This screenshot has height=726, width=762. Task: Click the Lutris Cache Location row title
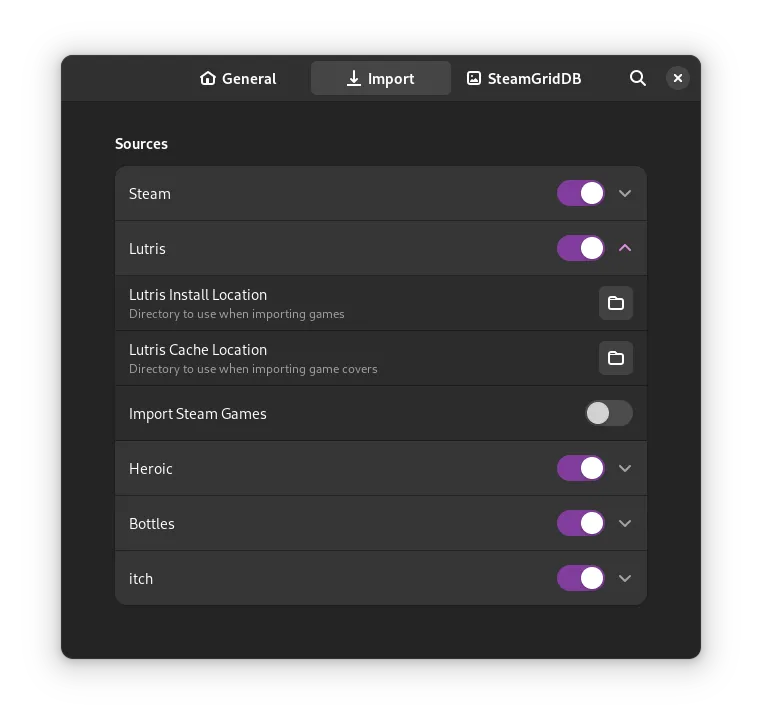tap(198, 350)
